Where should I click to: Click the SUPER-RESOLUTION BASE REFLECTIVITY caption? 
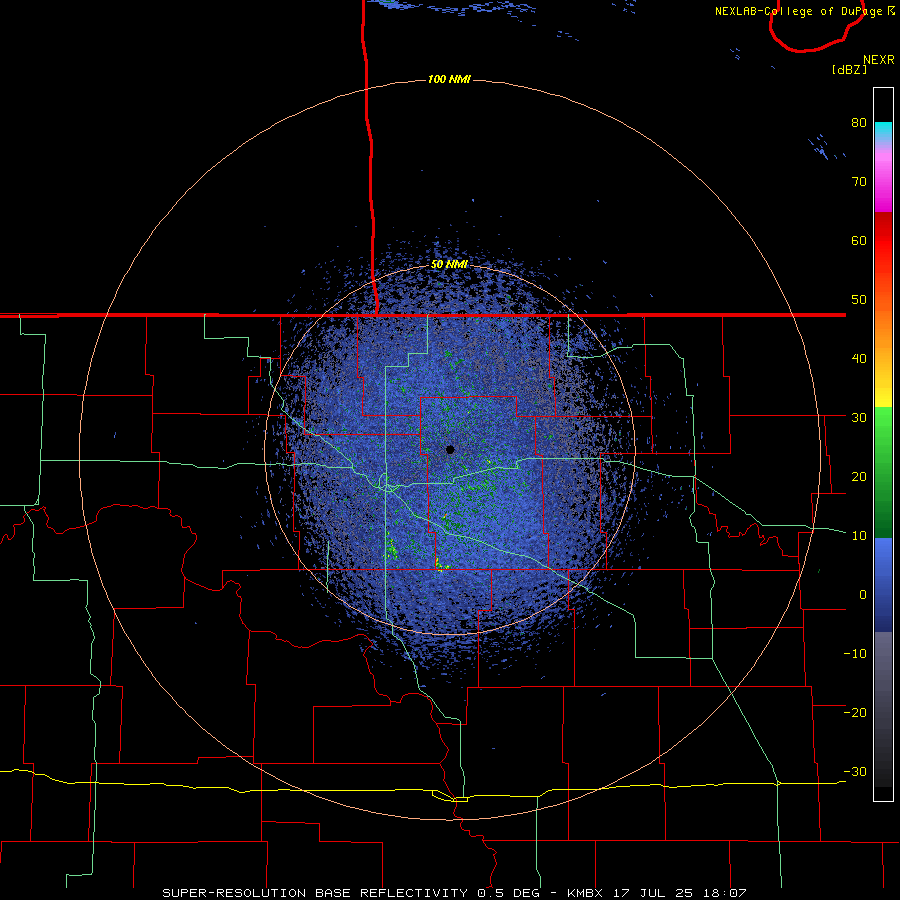tap(315, 893)
